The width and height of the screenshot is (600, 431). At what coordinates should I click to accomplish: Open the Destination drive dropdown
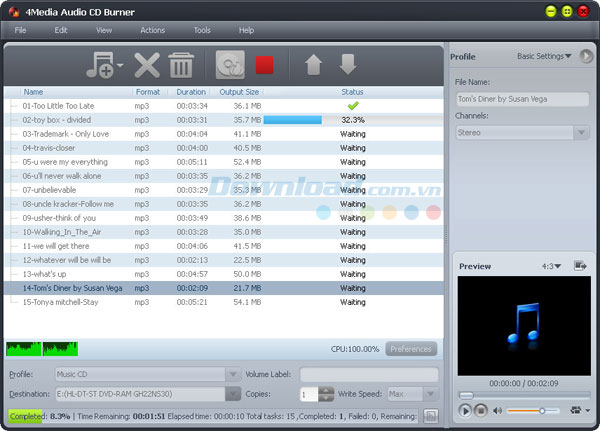[x=233, y=394]
